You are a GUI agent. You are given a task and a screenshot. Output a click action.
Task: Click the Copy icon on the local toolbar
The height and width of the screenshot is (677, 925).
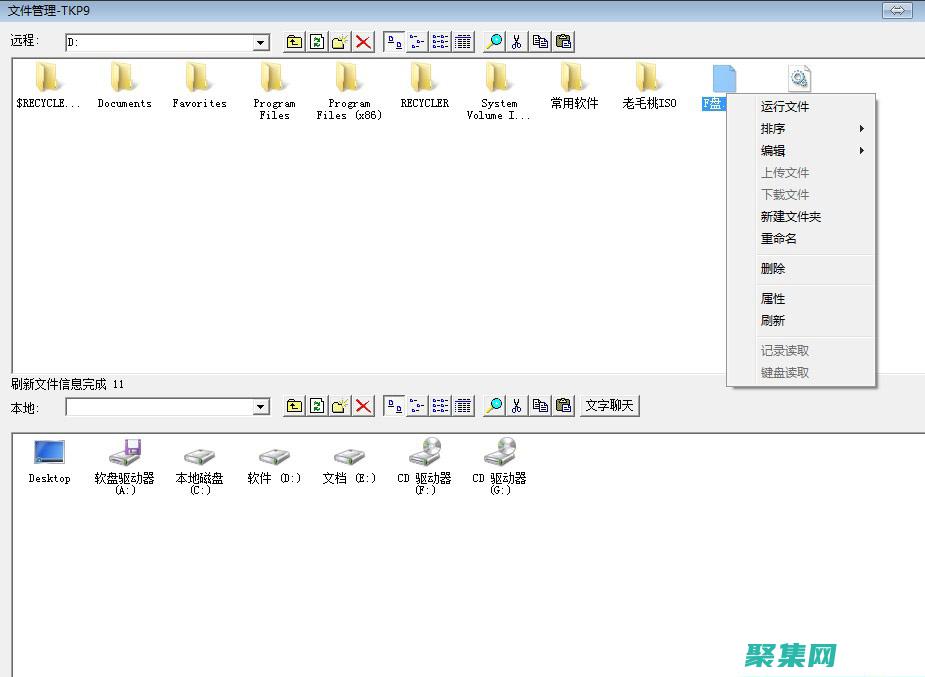540,405
